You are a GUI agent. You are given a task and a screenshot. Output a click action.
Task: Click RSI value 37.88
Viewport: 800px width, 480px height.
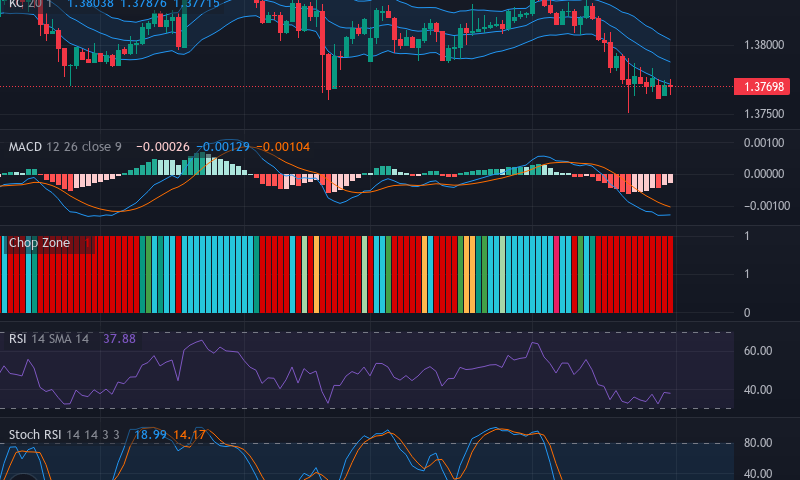[119, 339]
